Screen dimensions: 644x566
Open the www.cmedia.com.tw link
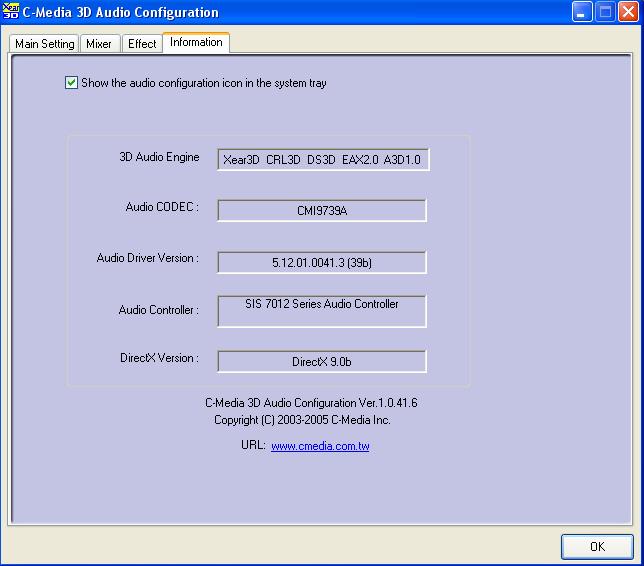click(320, 446)
